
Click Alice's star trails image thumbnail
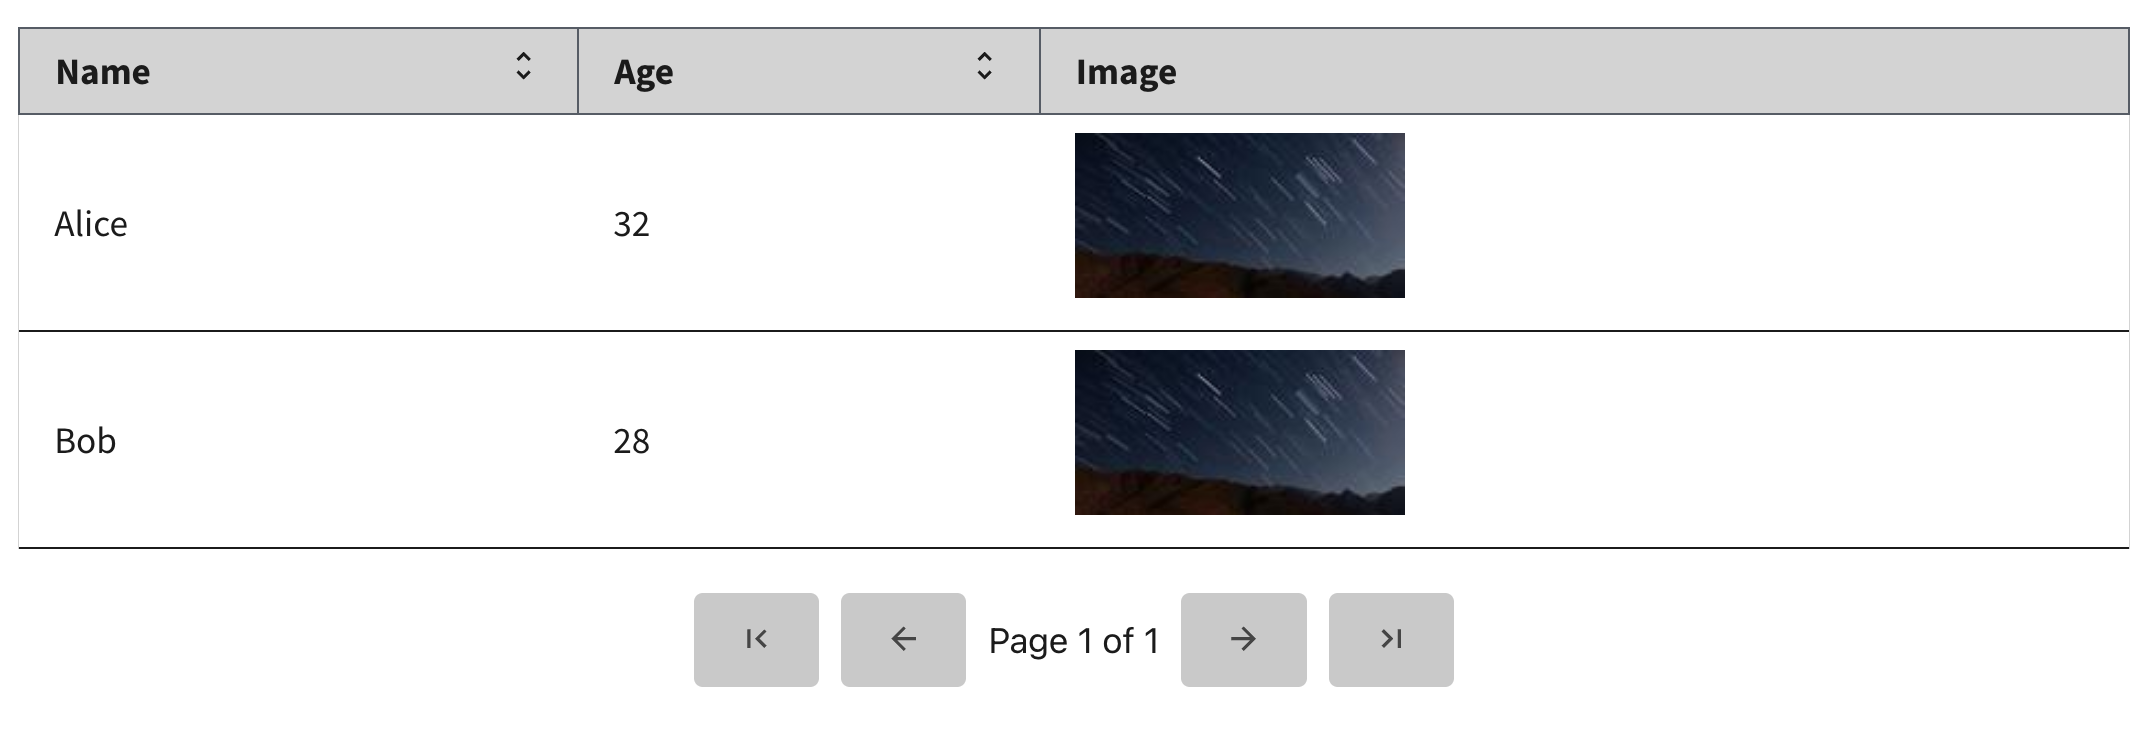[x=1239, y=213]
